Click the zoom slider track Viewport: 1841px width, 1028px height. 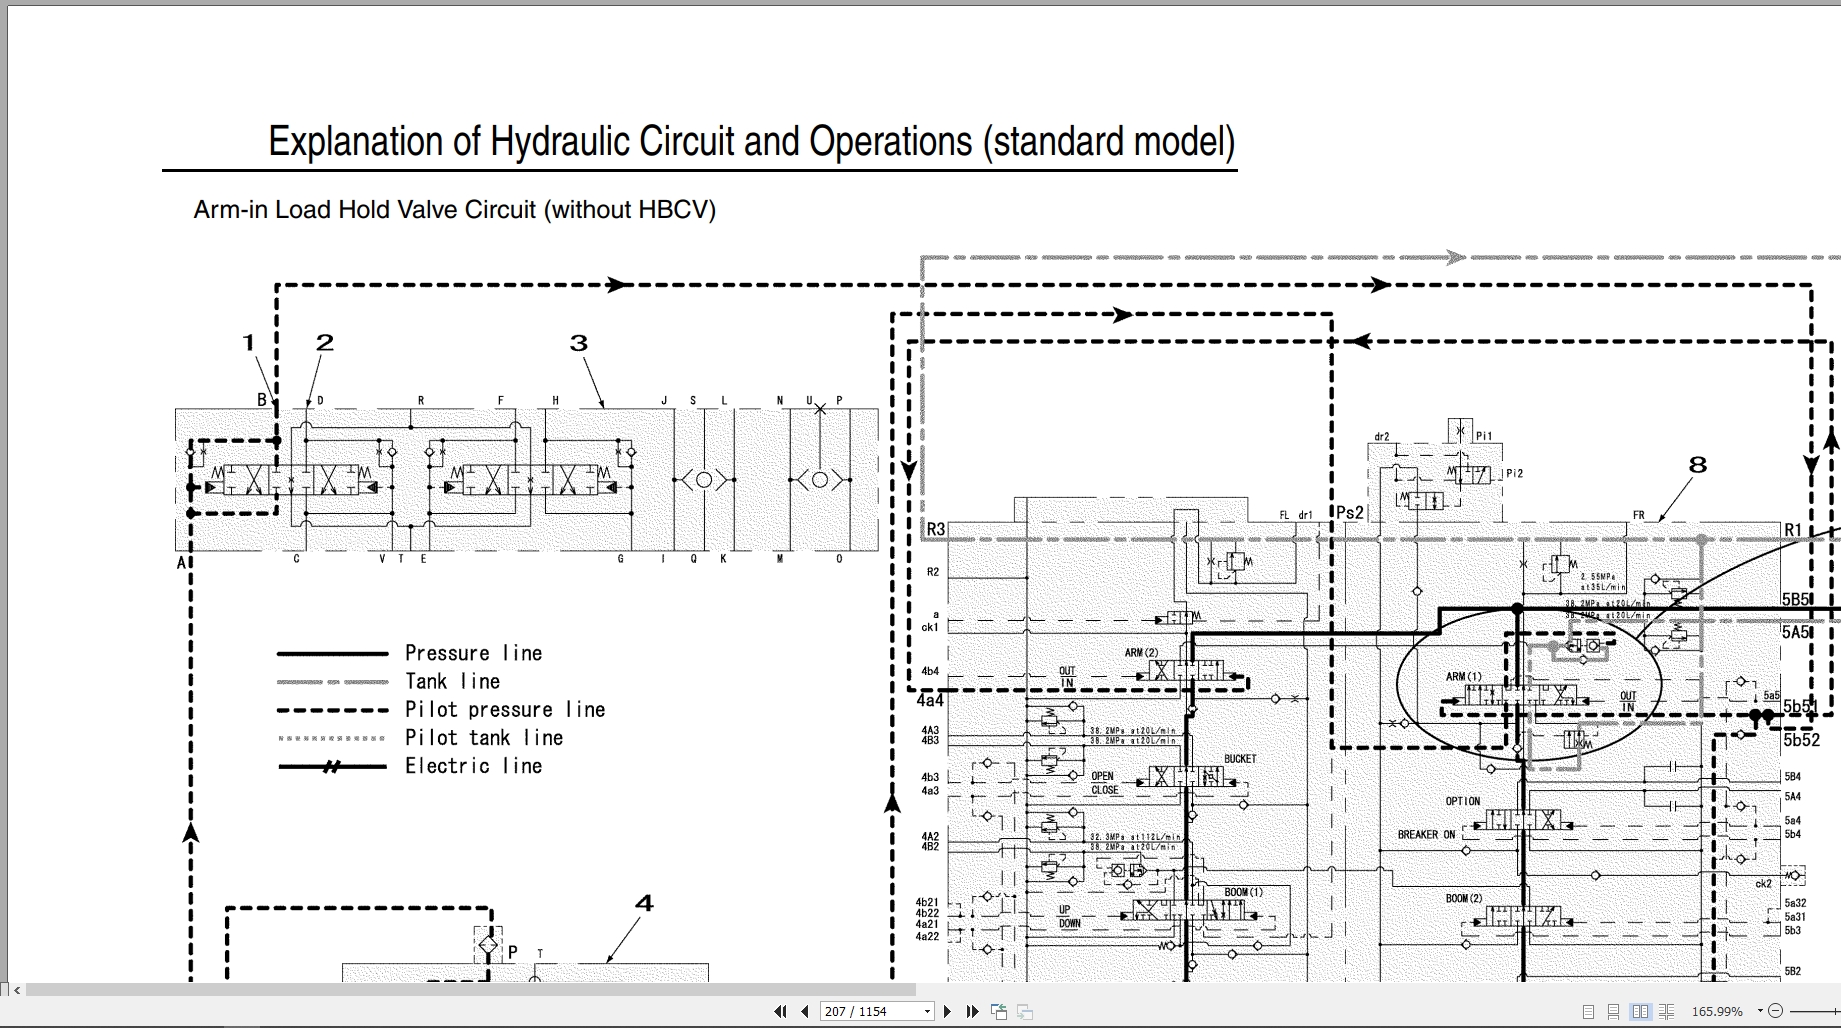click(x=1815, y=1012)
